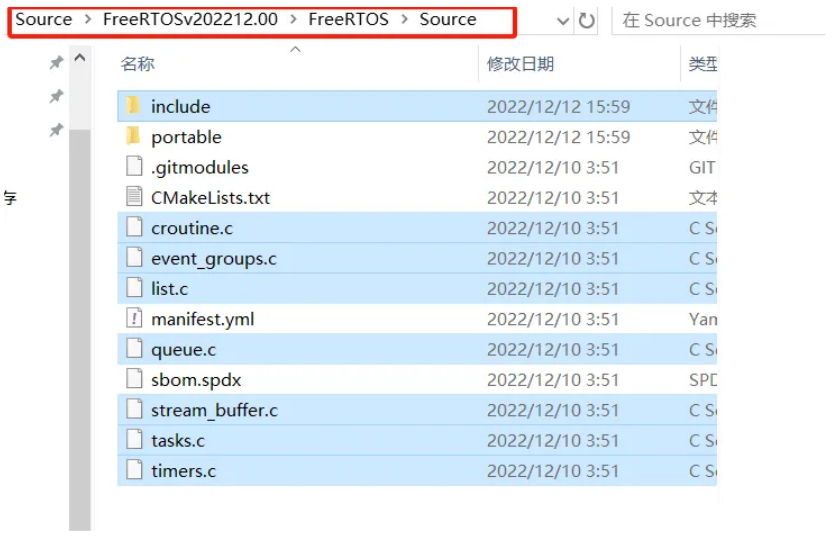839x540 pixels.
Task: Expand chevron after FreeRTOS breadcrumb
Action: (405, 20)
